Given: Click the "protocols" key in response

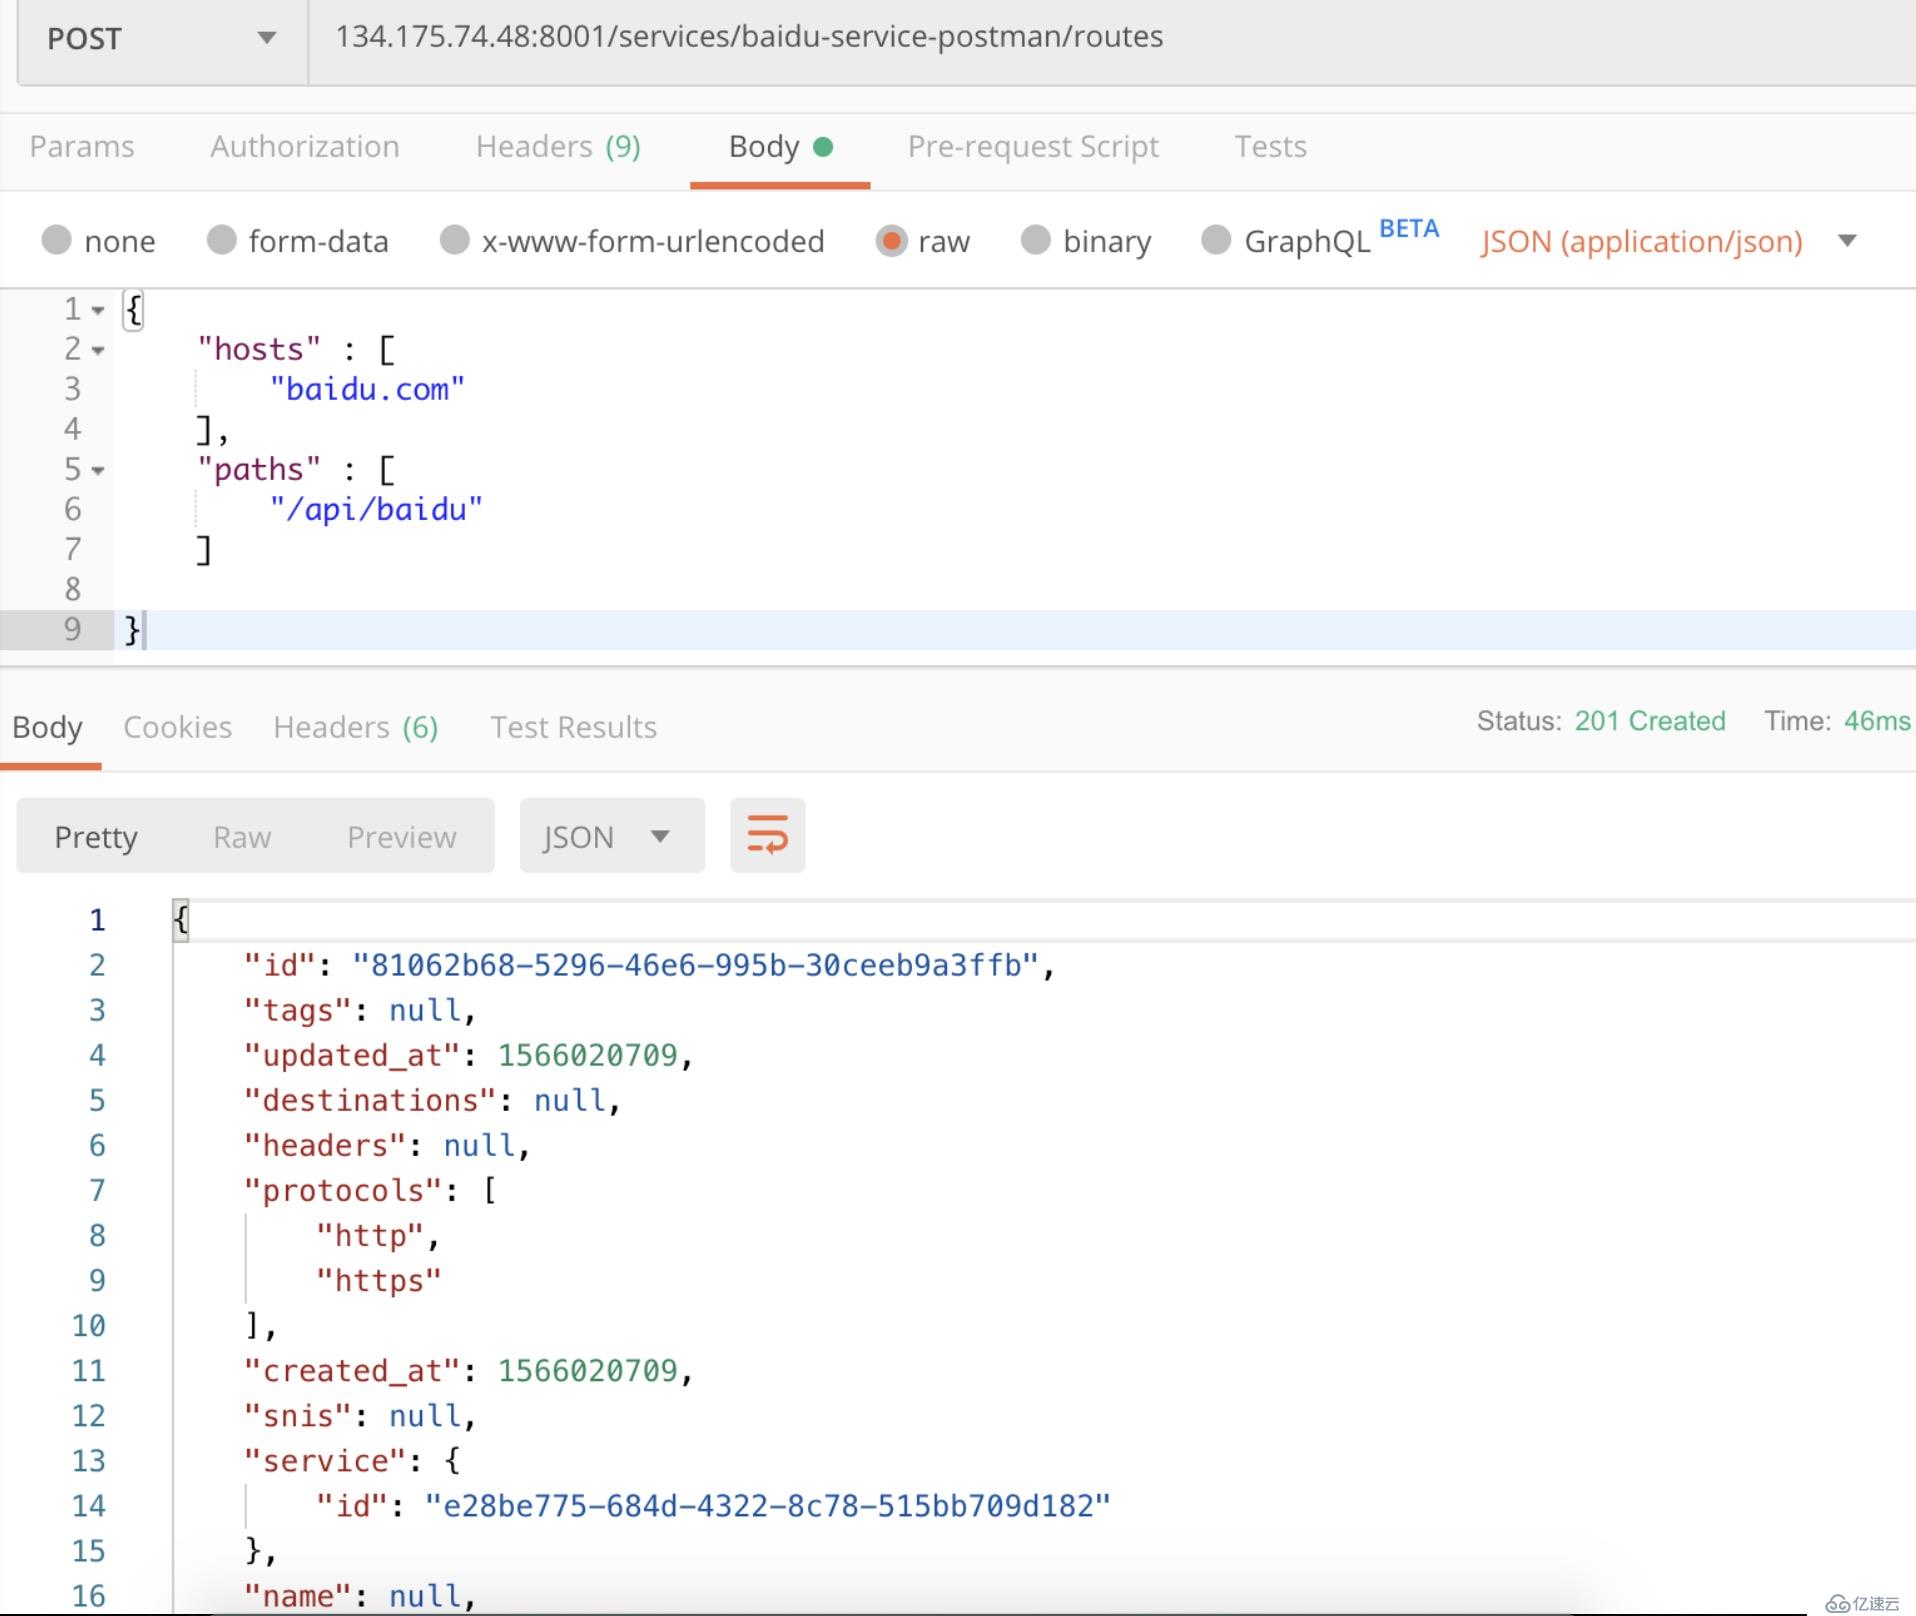Looking at the screenshot, I should click(343, 1190).
